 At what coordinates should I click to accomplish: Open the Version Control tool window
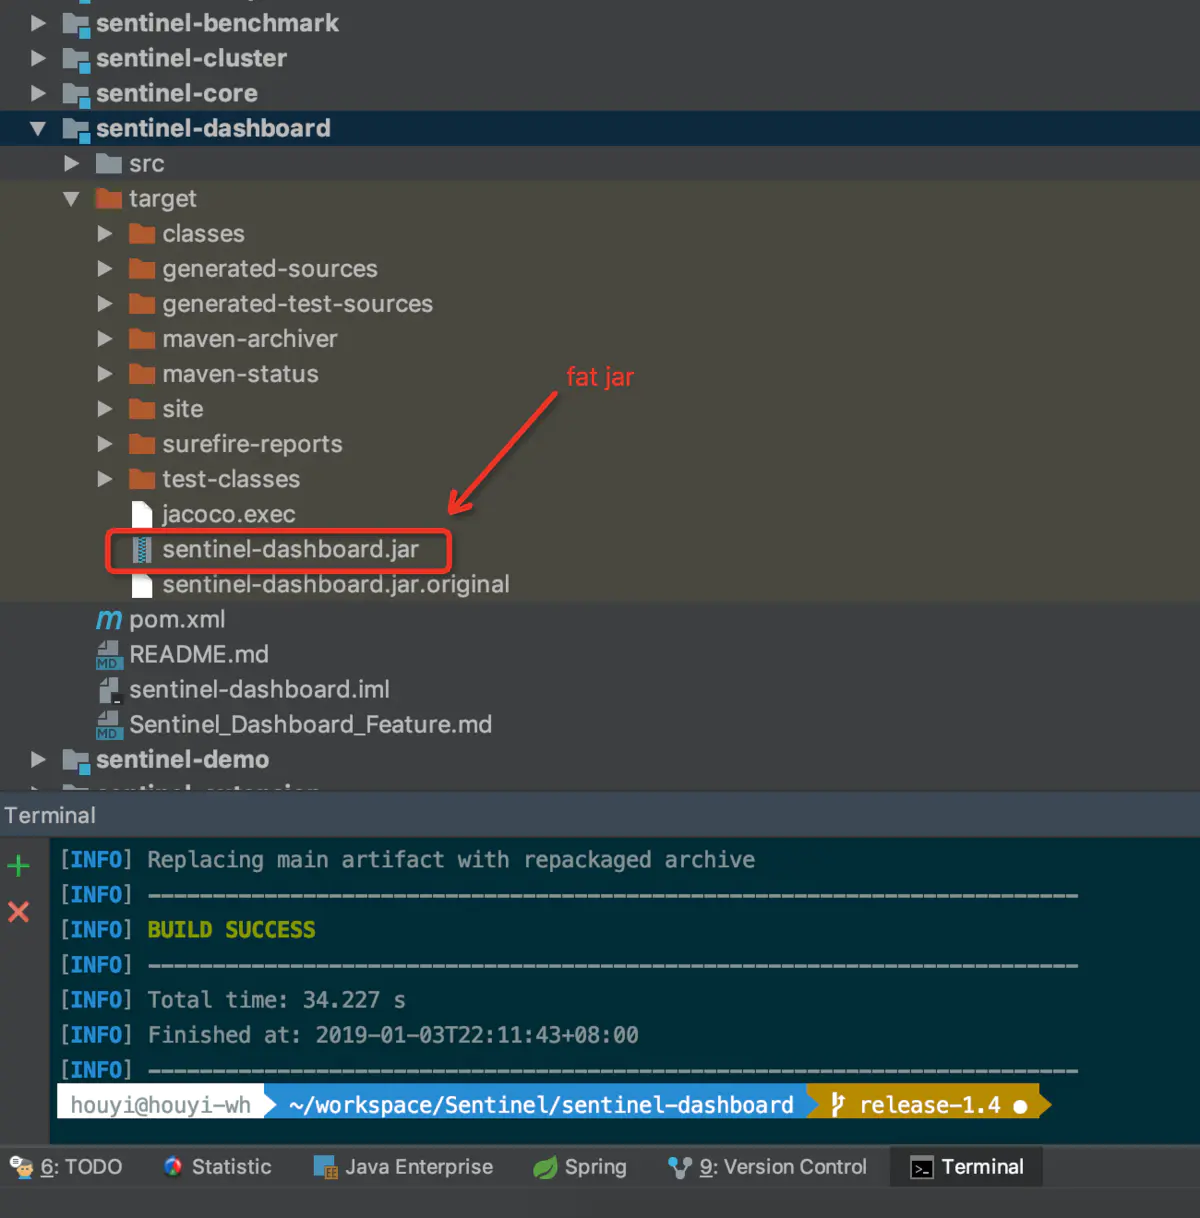pyautogui.click(x=767, y=1167)
